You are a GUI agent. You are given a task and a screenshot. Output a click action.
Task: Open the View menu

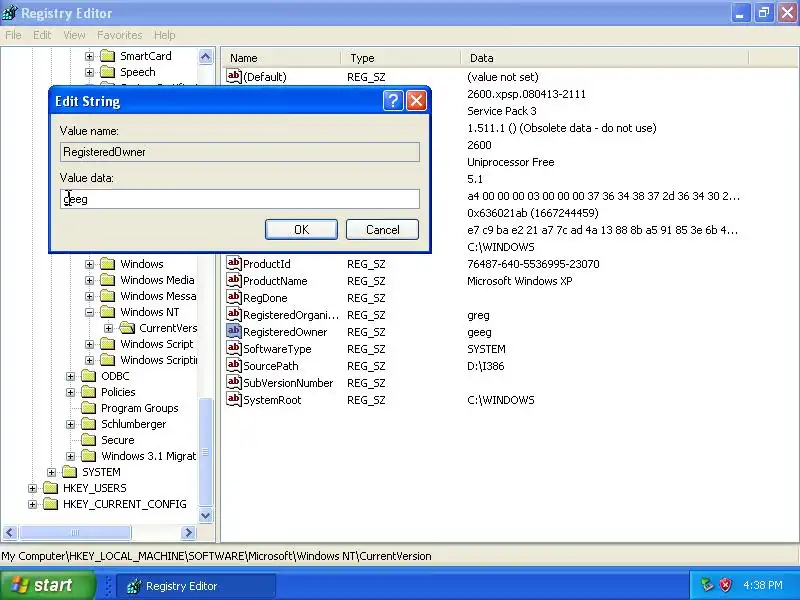point(74,35)
